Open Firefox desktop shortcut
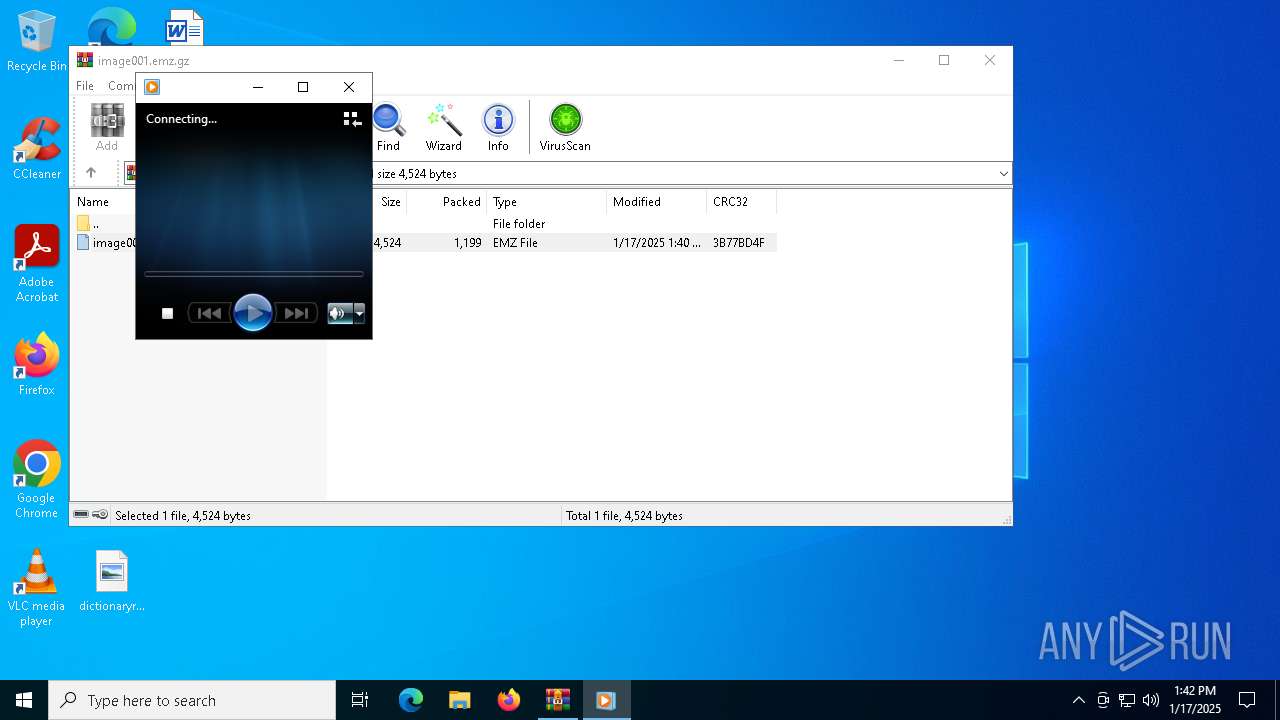 (x=37, y=364)
